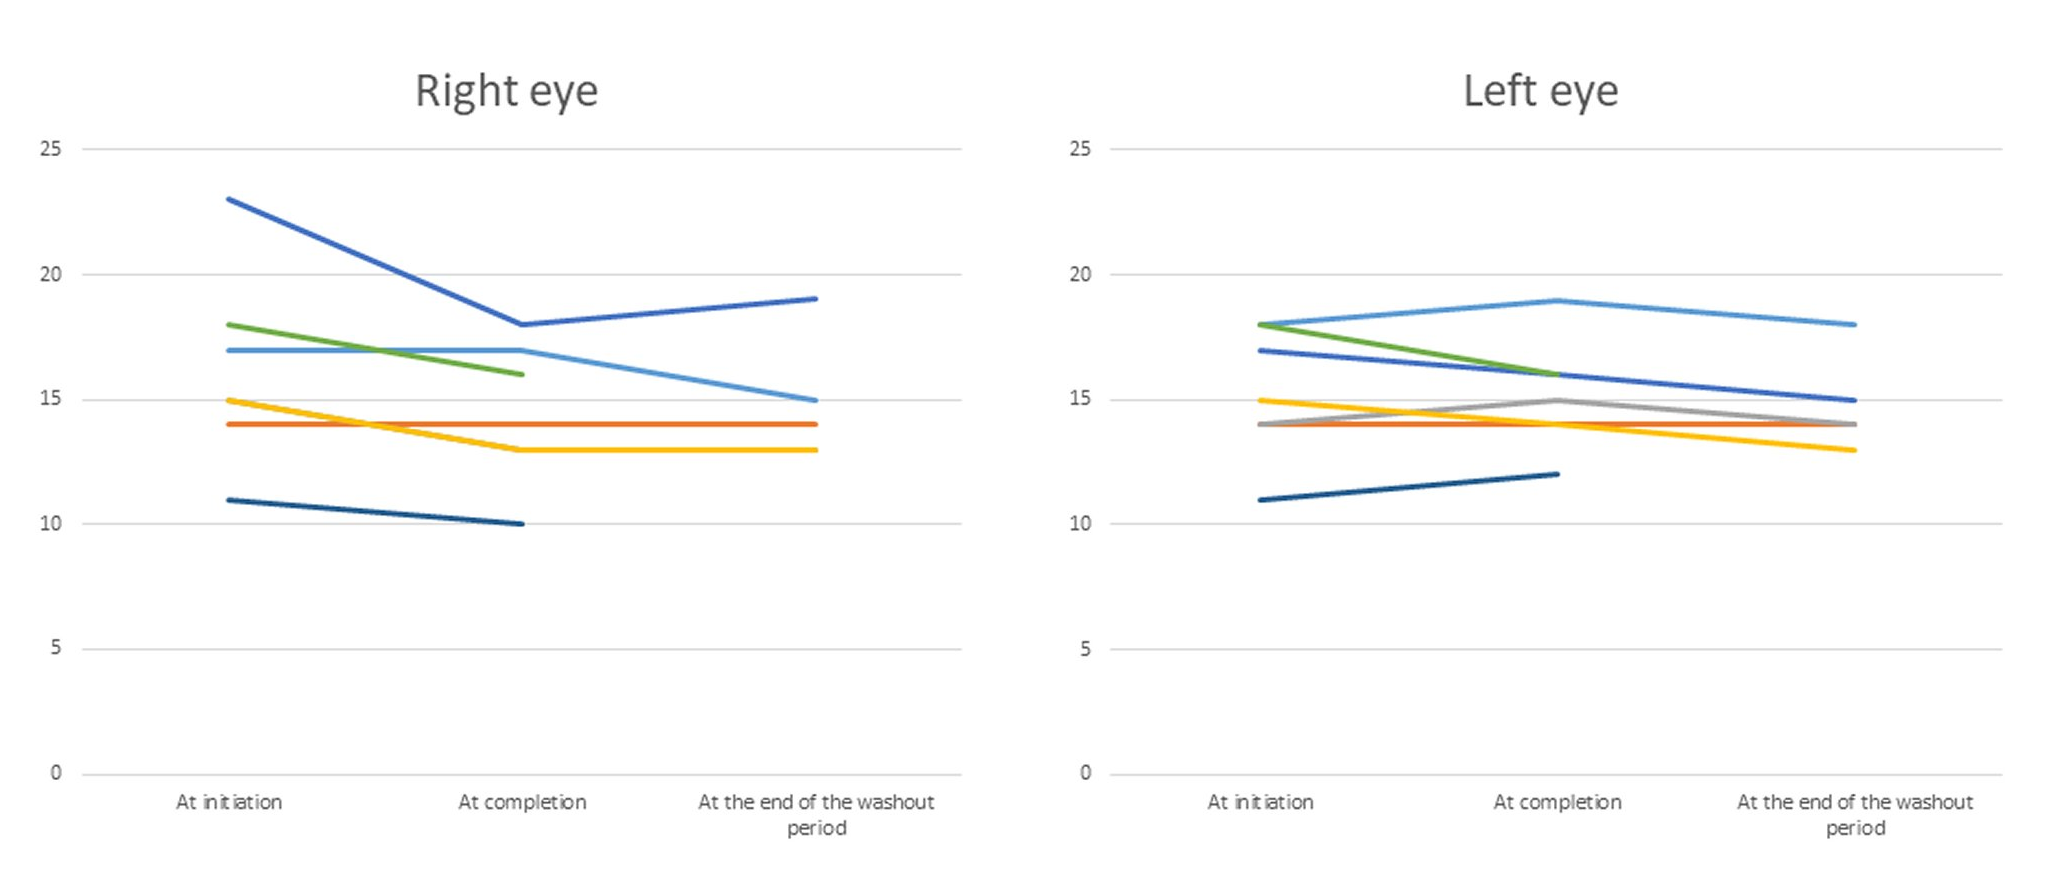Select washout period label under Left eye chart
This screenshot has width=2045, height=873.
pos(1855,814)
